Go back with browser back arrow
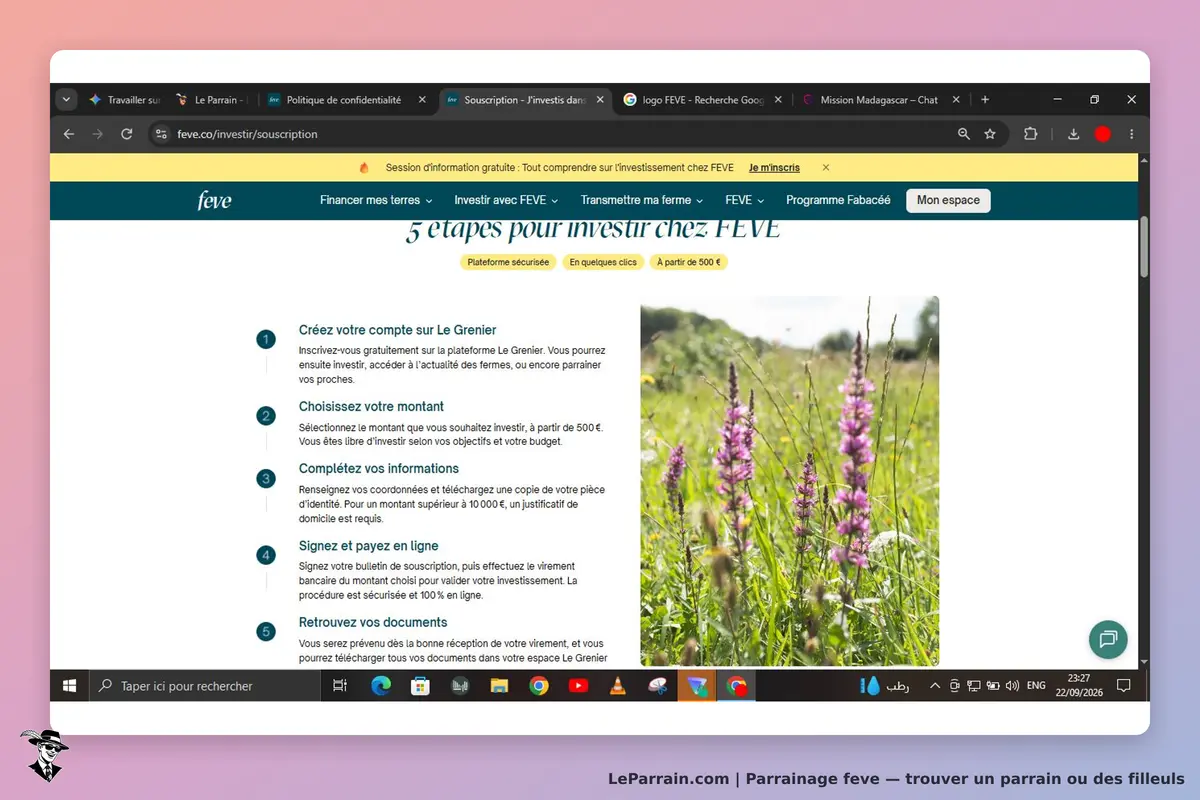 [69, 134]
